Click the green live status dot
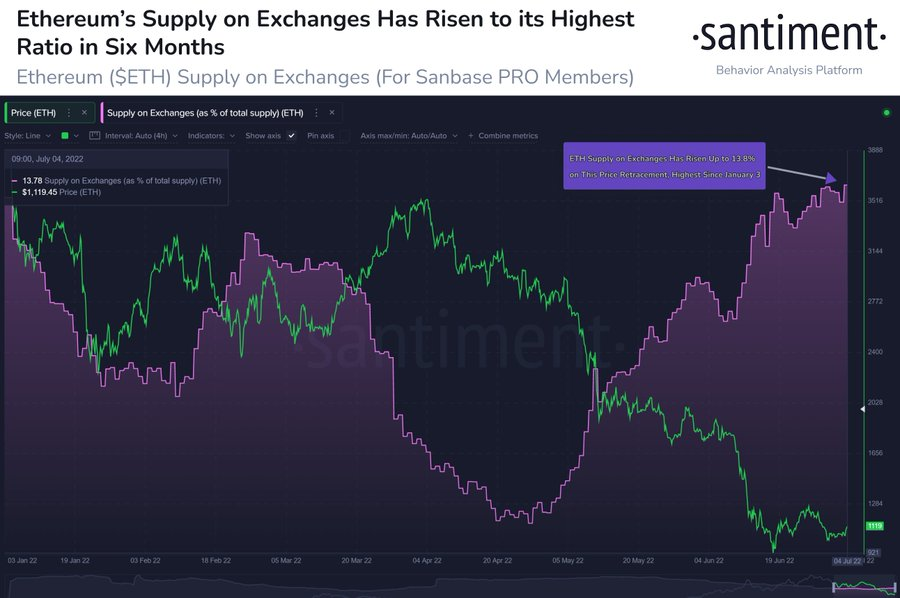The width and height of the screenshot is (900, 598). click(x=886, y=112)
